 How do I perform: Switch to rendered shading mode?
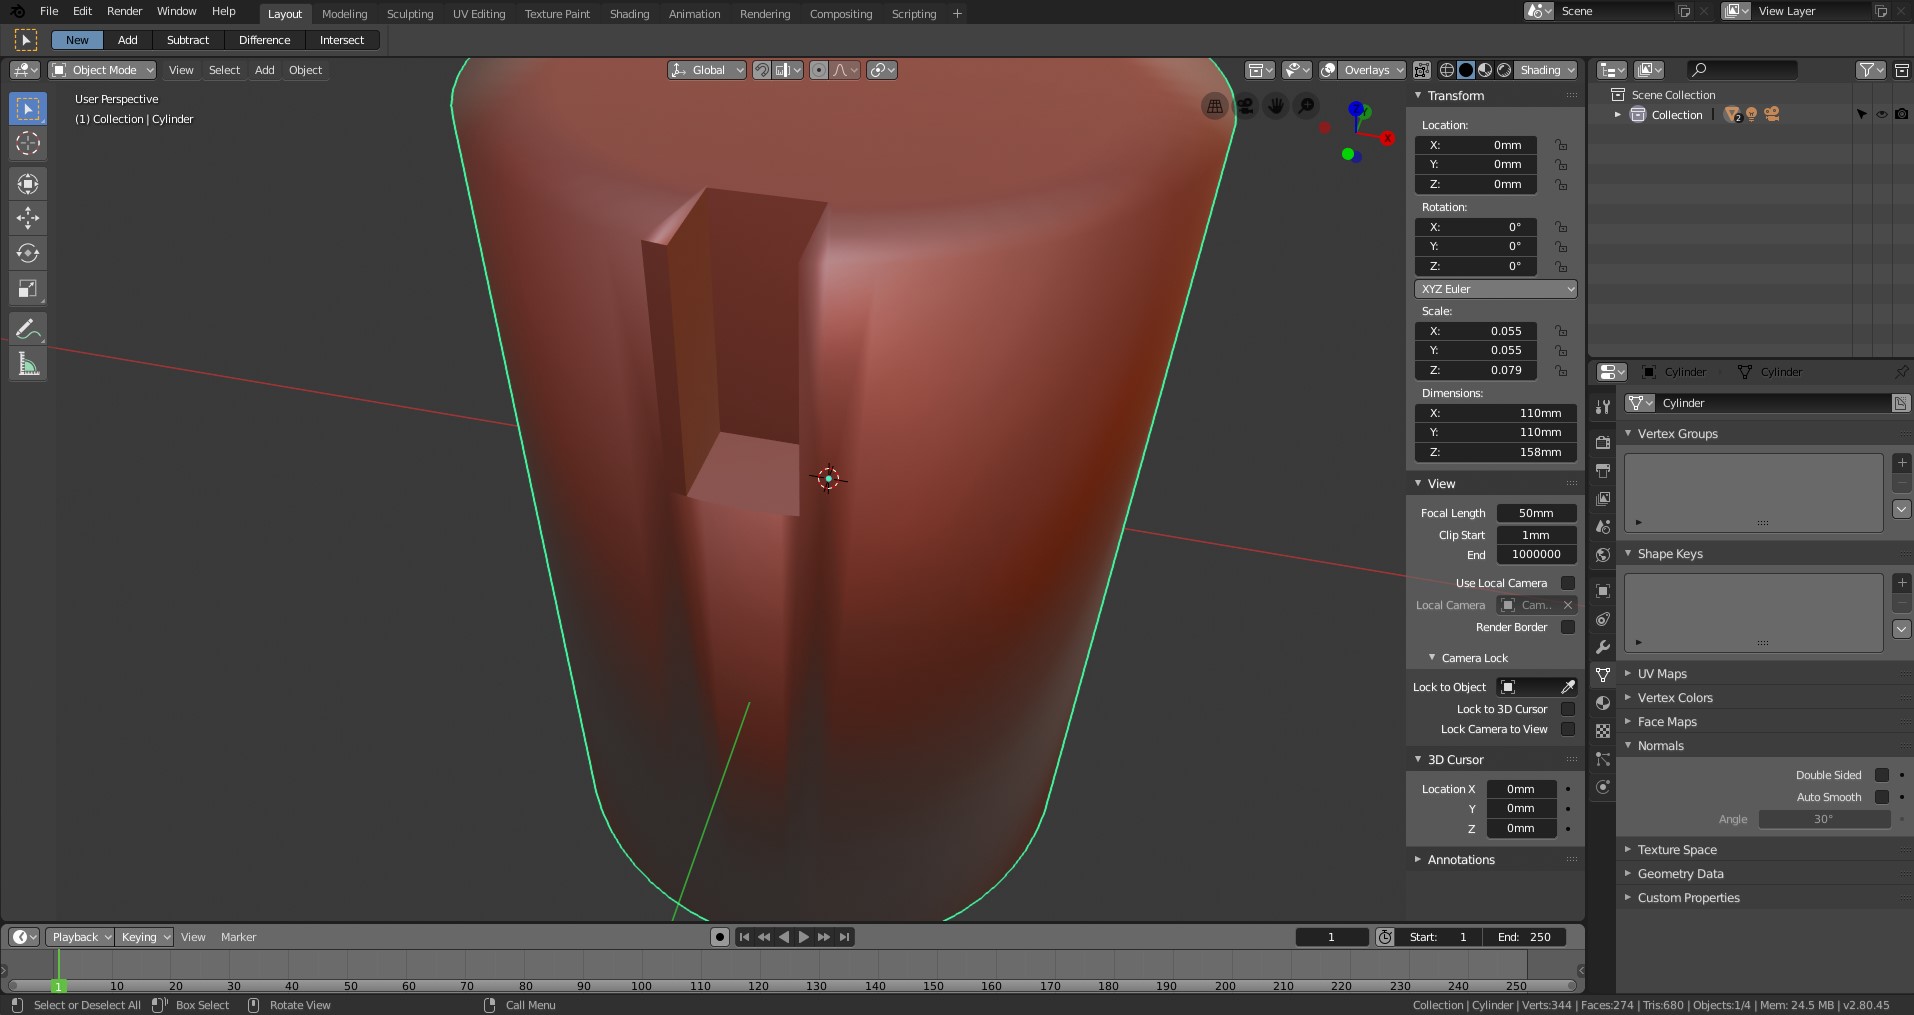pos(1504,70)
